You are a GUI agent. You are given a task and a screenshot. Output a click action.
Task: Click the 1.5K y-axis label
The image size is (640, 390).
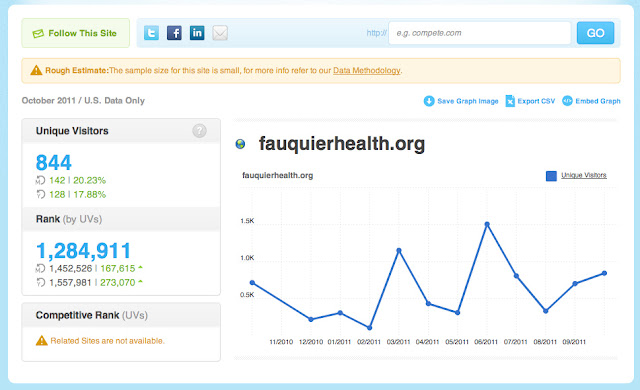pos(247,221)
